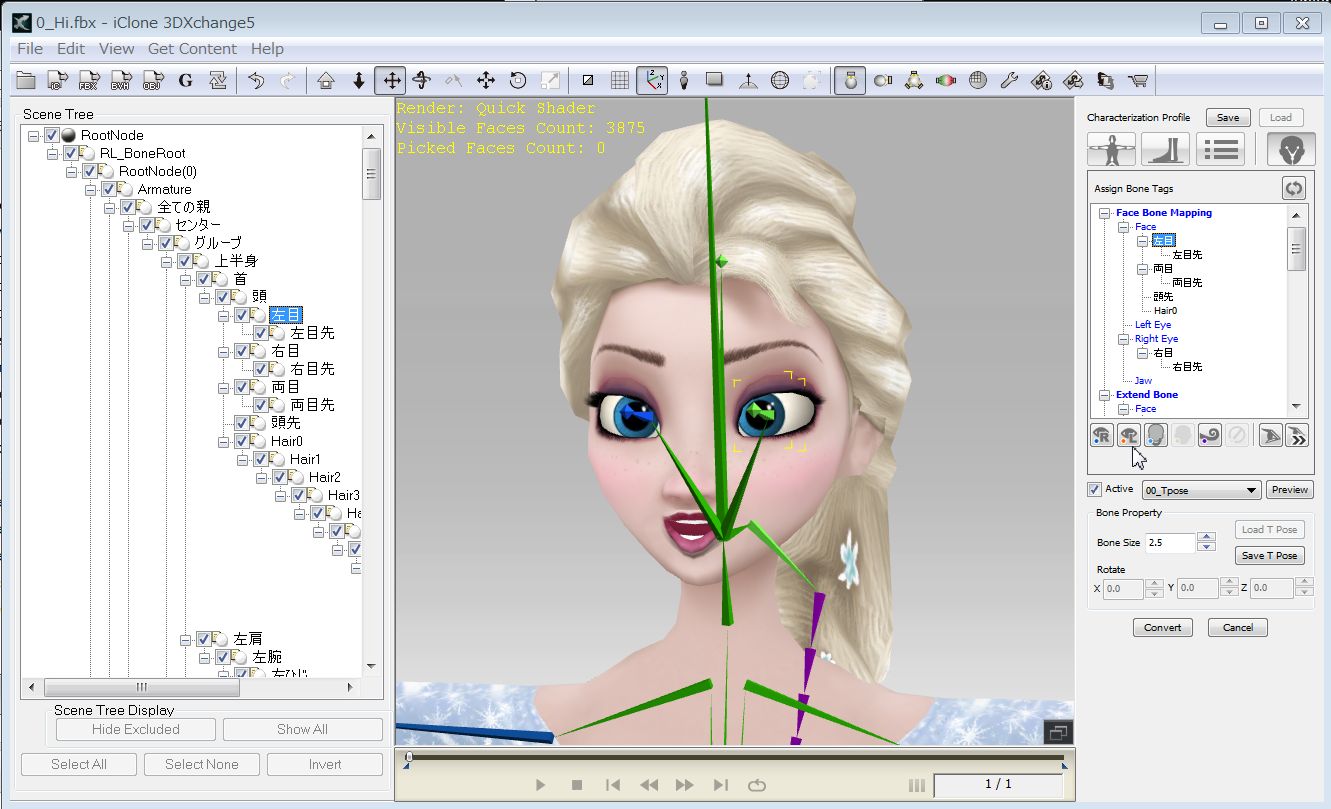Toggle the Hair0 bone checkbox
Image resolution: width=1331 pixels, height=809 pixels.
(x=241, y=441)
